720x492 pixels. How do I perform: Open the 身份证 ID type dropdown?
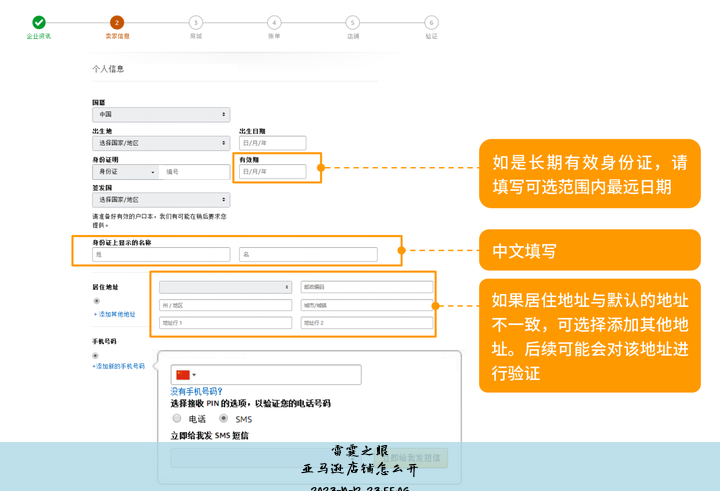[125, 172]
